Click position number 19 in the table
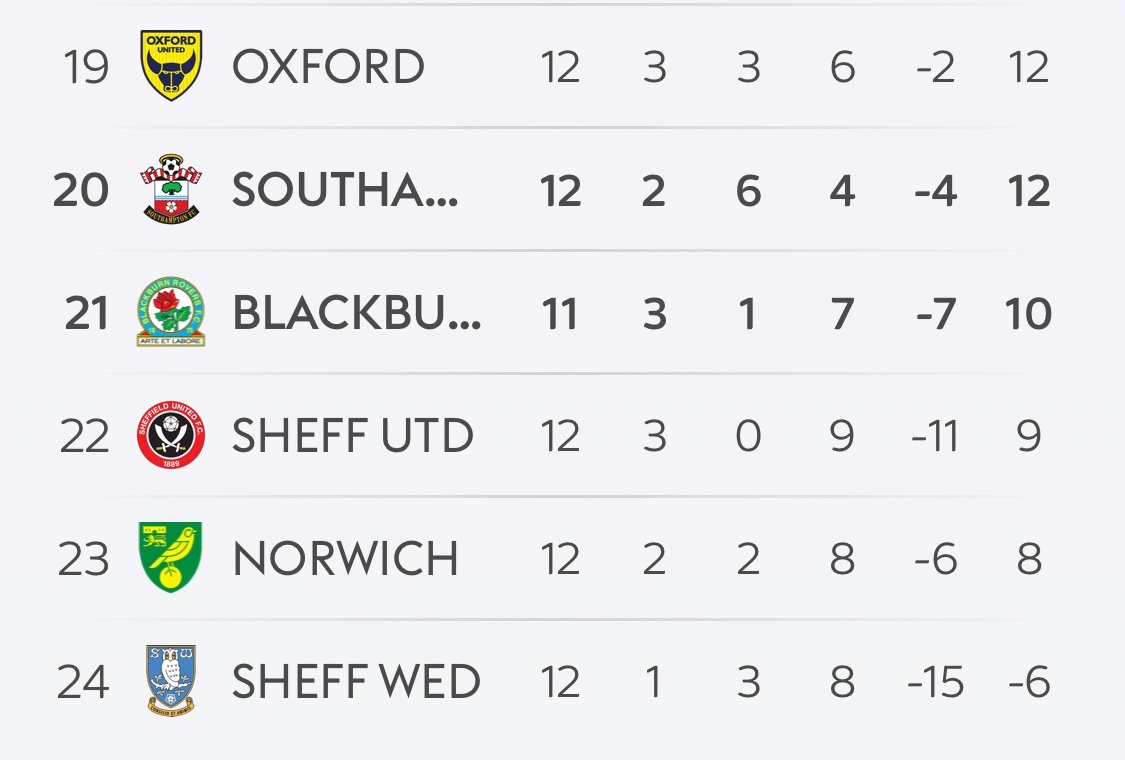The width and height of the screenshot is (1125, 760). coord(86,67)
